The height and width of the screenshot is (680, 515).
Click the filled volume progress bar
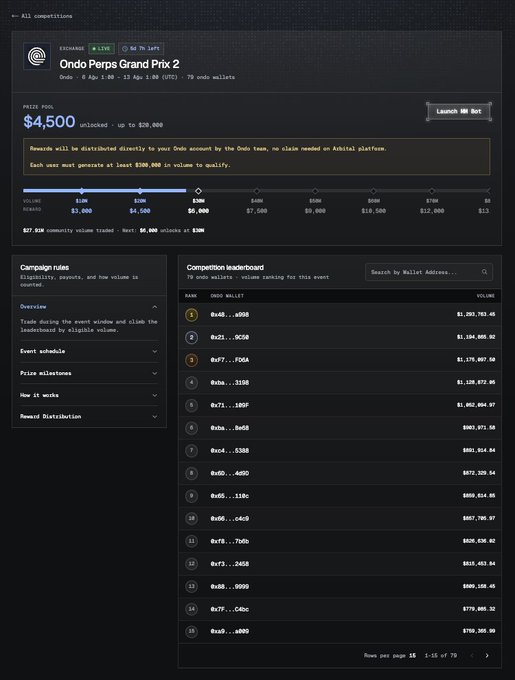104,190
